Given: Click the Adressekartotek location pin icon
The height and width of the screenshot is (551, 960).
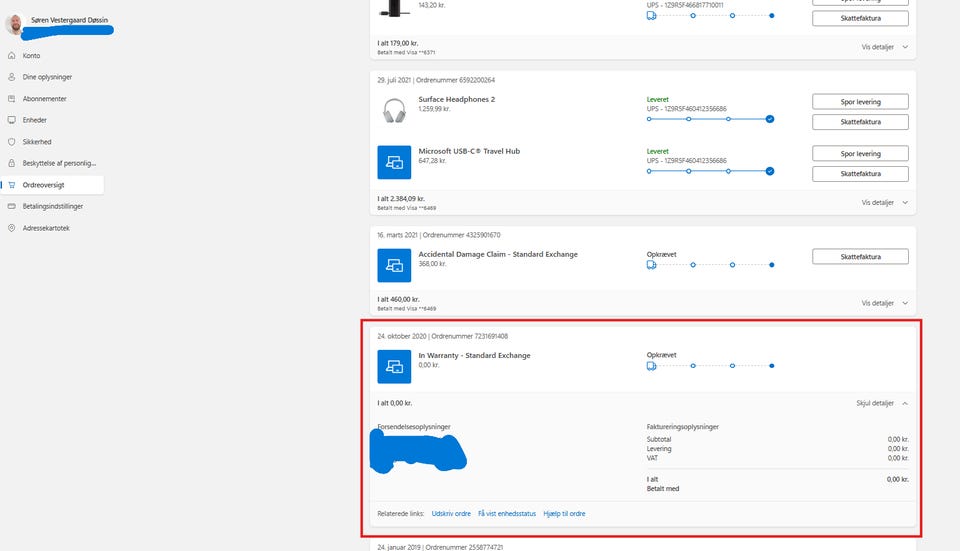Looking at the screenshot, I should (x=12, y=228).
